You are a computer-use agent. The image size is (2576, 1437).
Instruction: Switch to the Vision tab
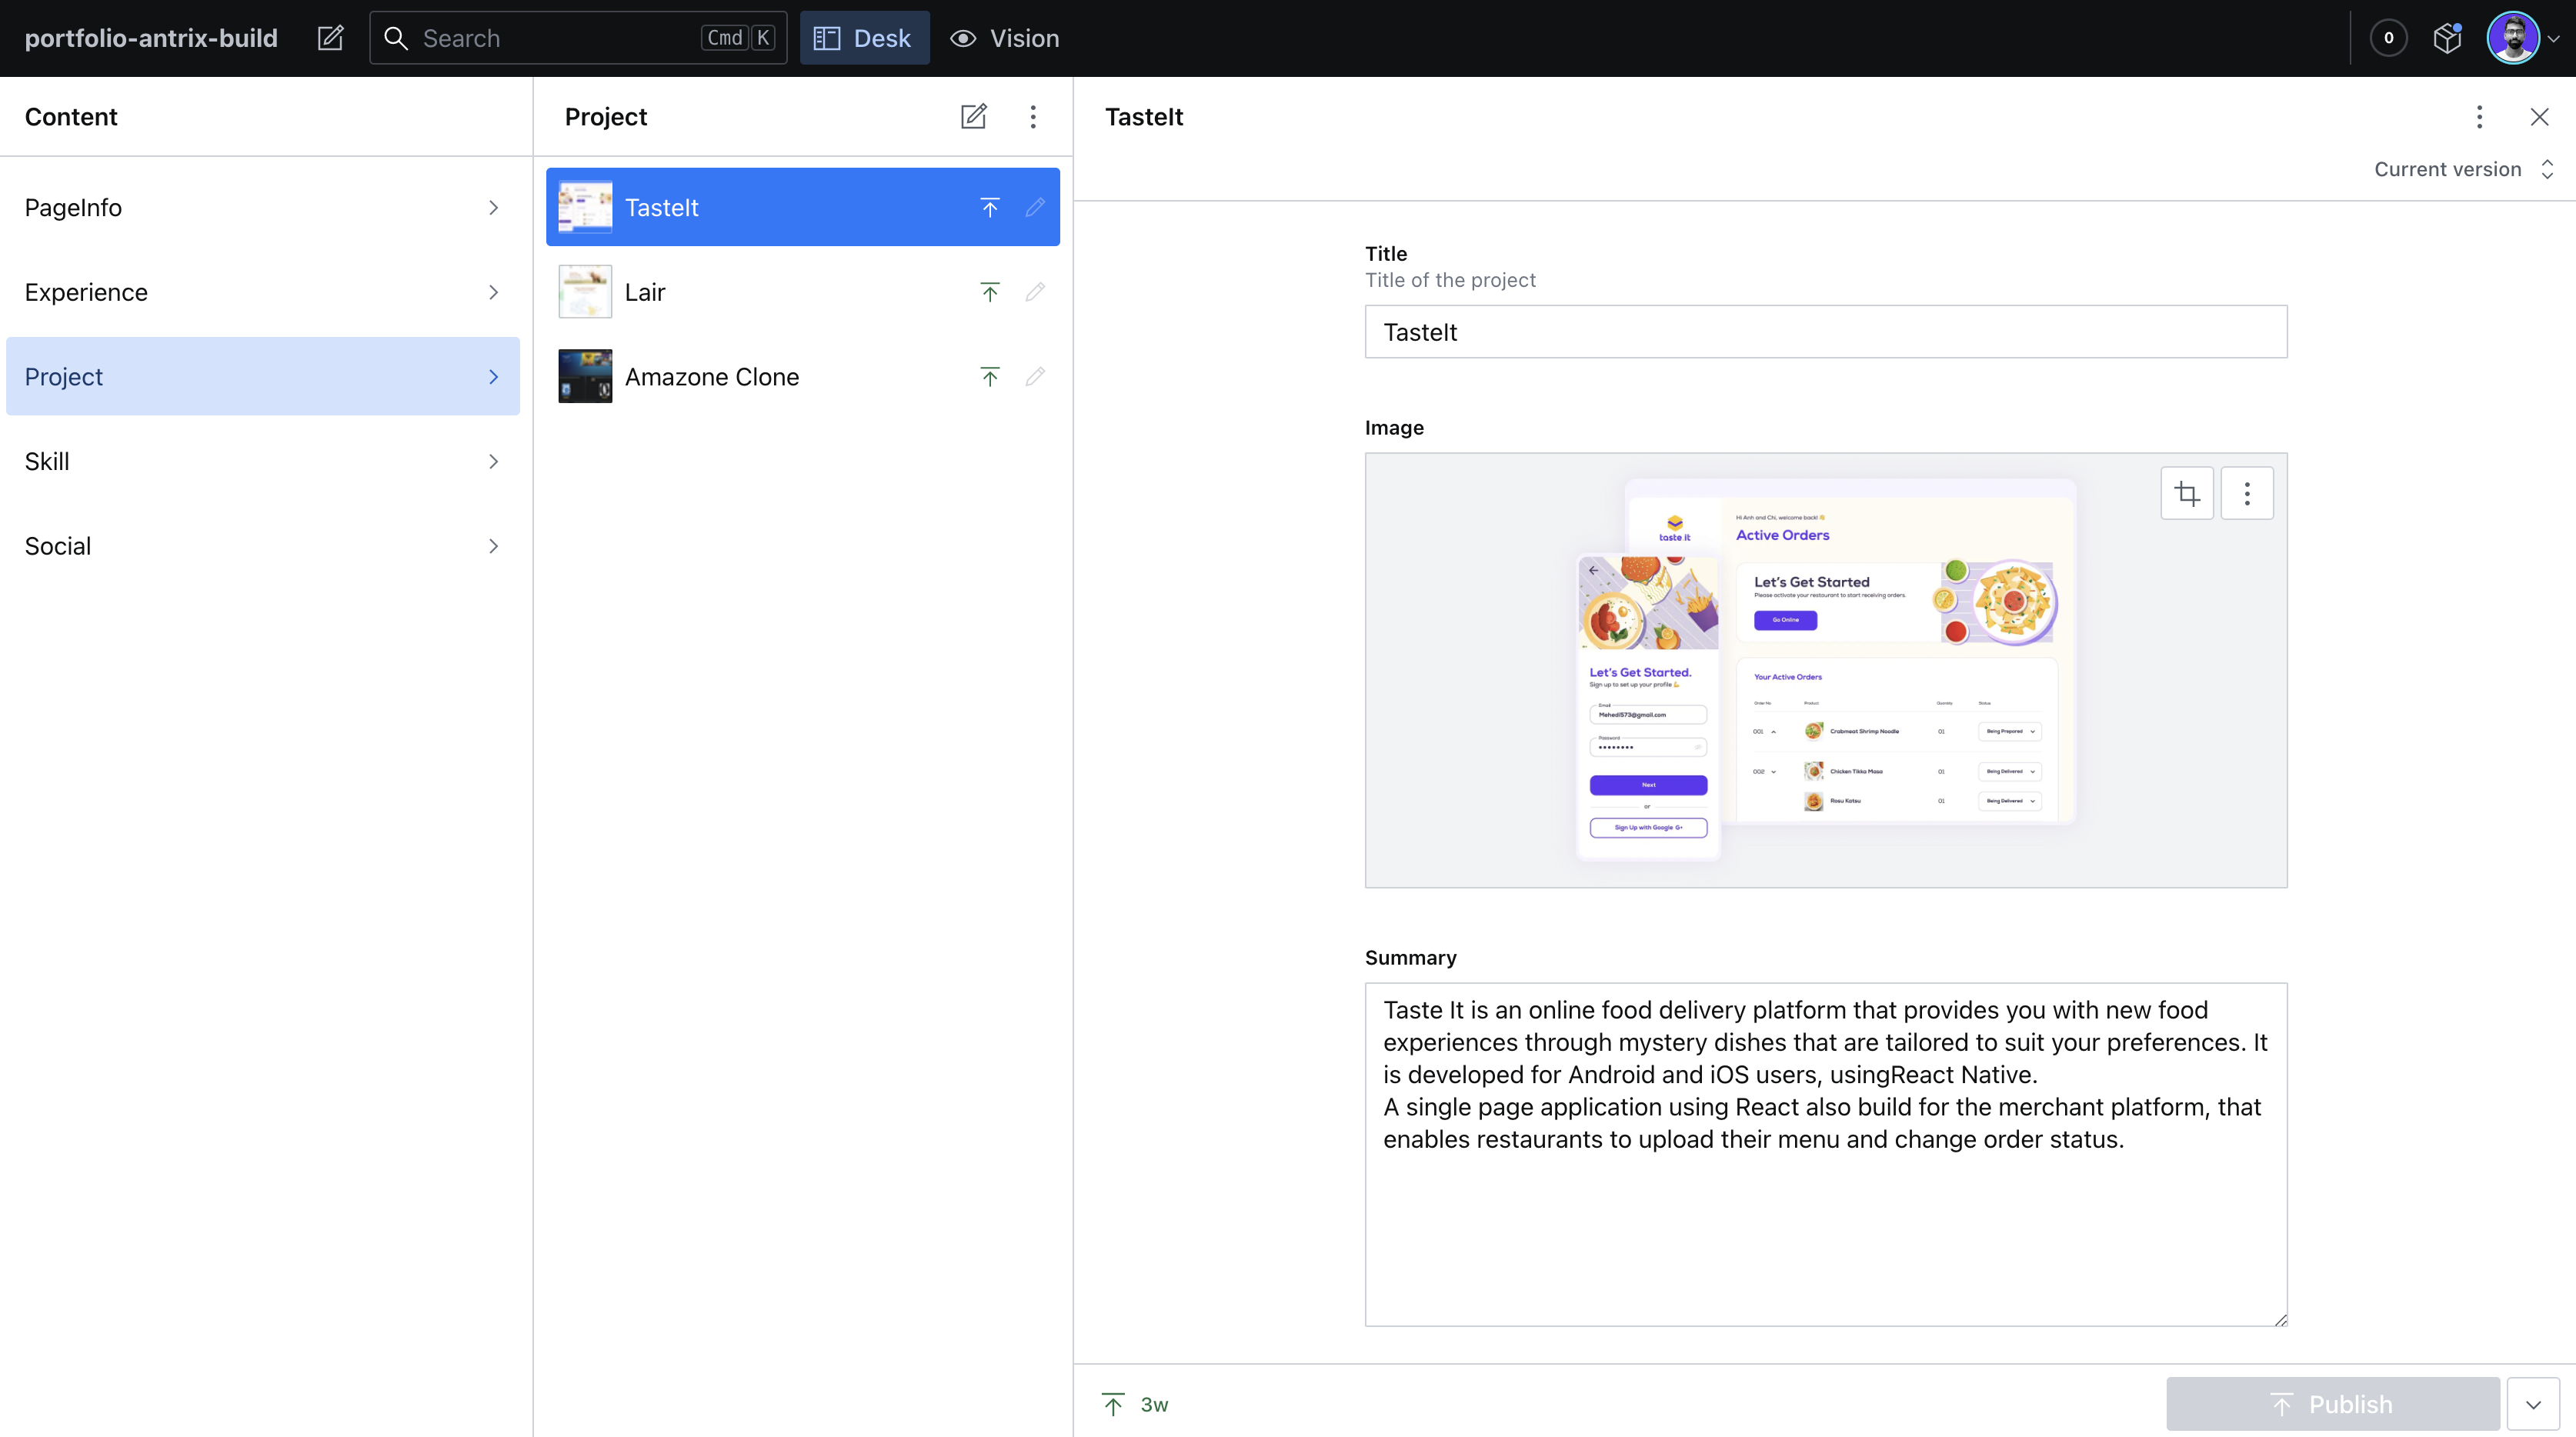coord(1006,38)
